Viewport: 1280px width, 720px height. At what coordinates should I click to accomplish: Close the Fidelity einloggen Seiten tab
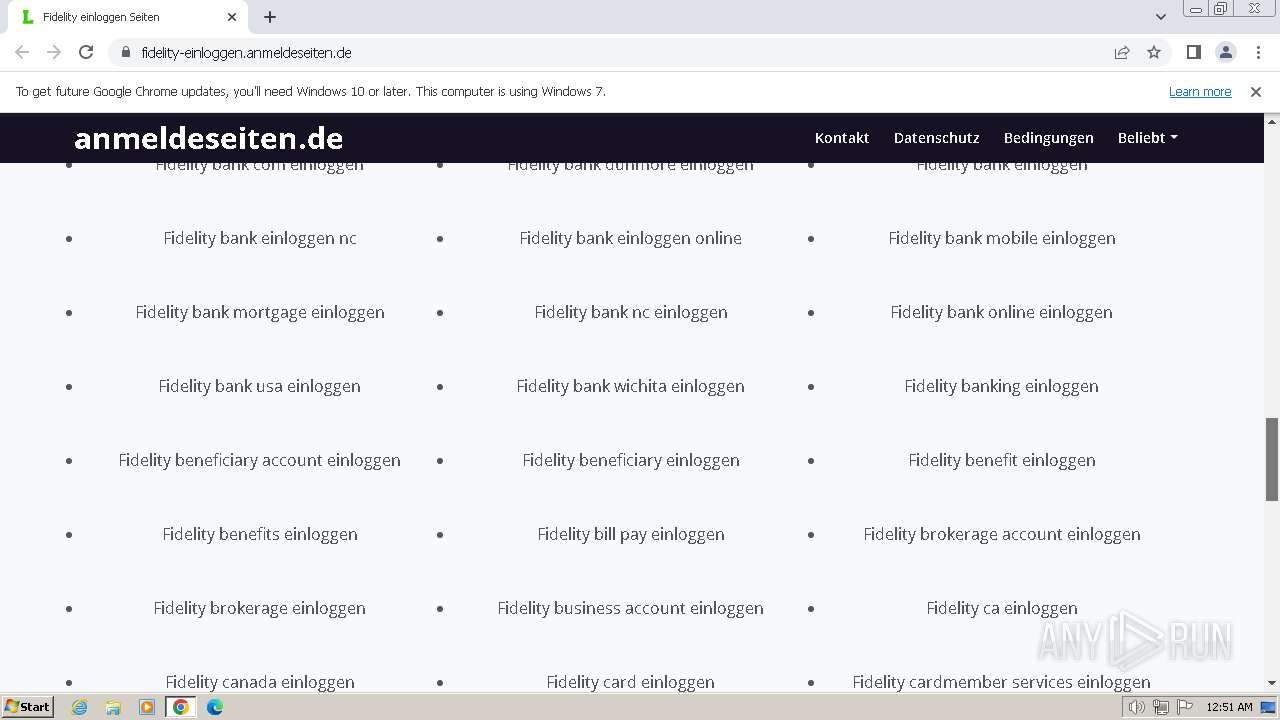tap(232, 17)
